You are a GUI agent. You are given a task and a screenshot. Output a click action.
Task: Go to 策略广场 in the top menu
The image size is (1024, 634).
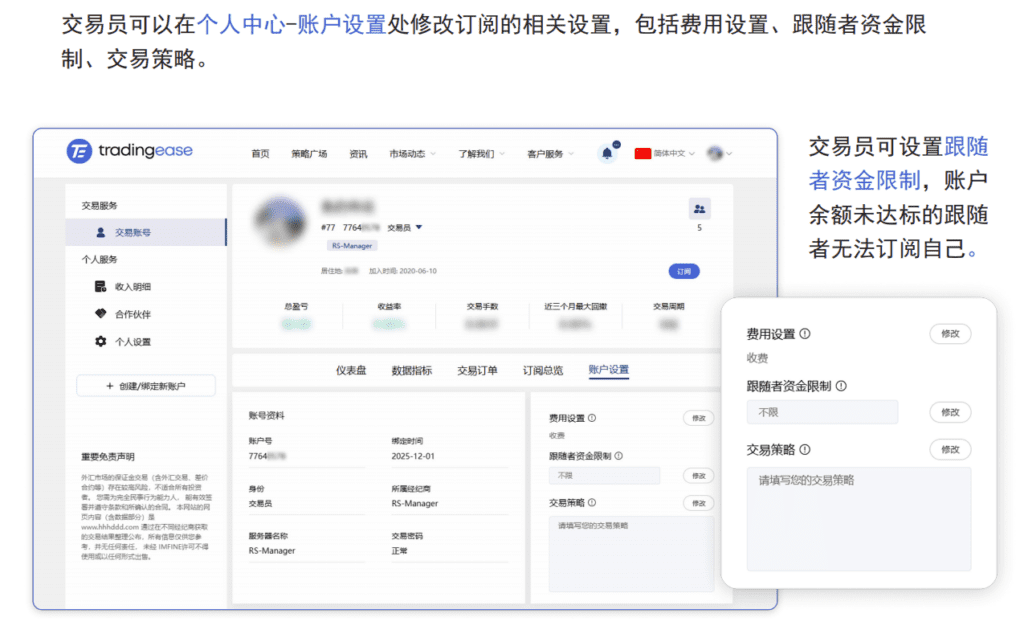pyautogui.click(x=309, y=153)
